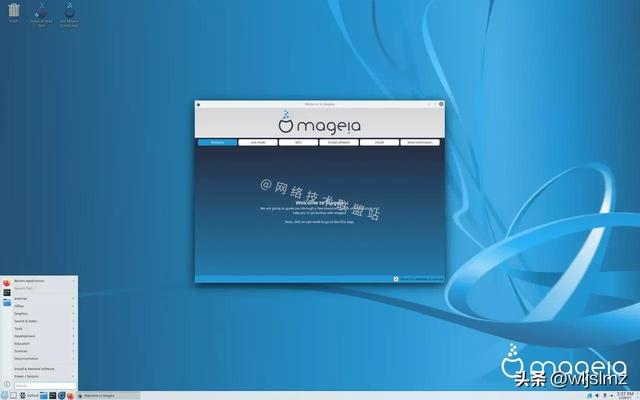The width and height of the screenshot is (640, 400).
Task: Click the Default virtual desktop label in the taskbar
Action: [33, 396]
